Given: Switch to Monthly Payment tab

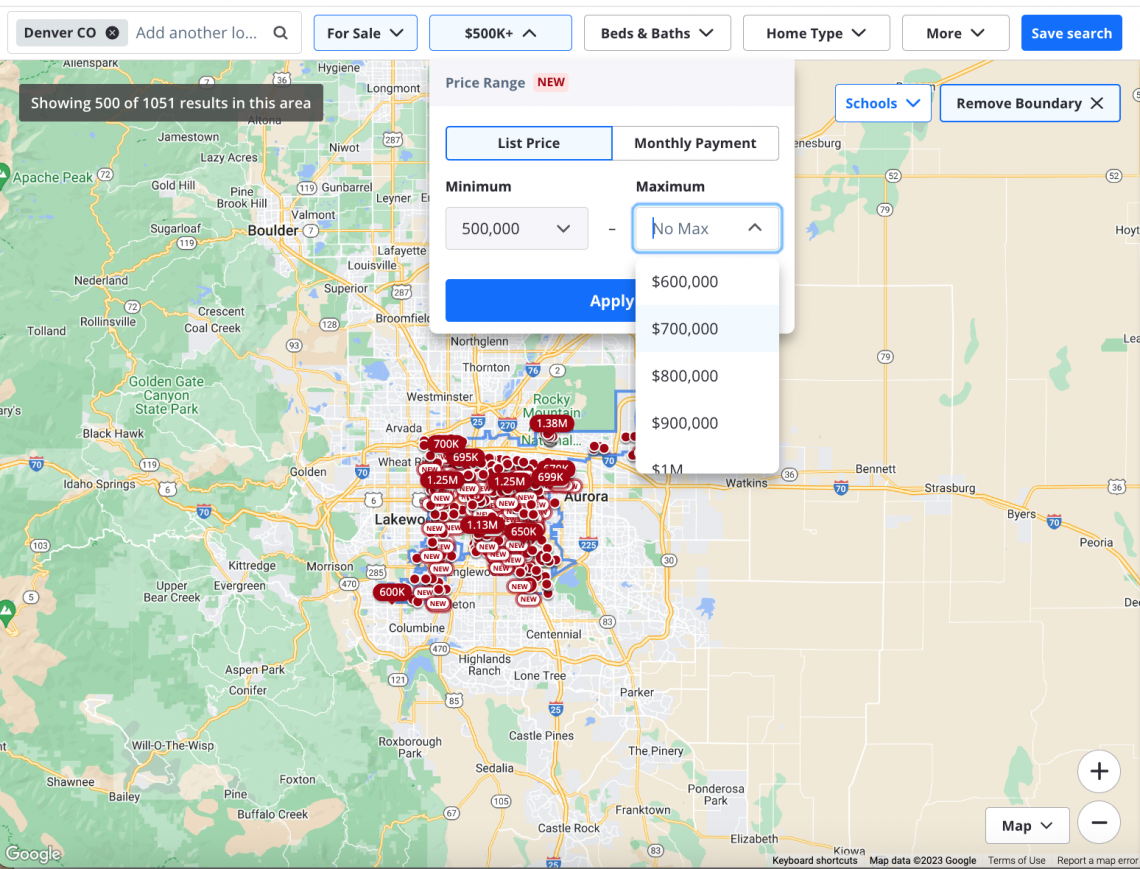Looking at the screenshot, I should 695,143.
